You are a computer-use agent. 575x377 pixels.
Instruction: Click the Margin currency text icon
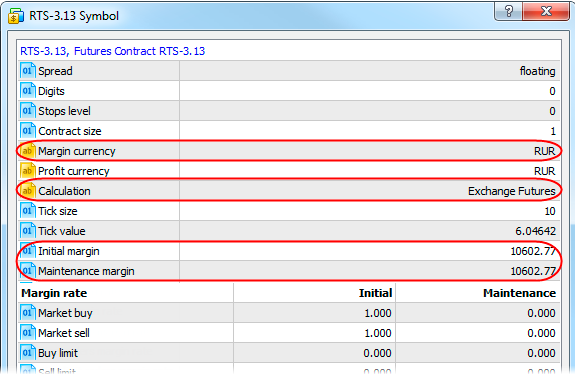[28, 151]
